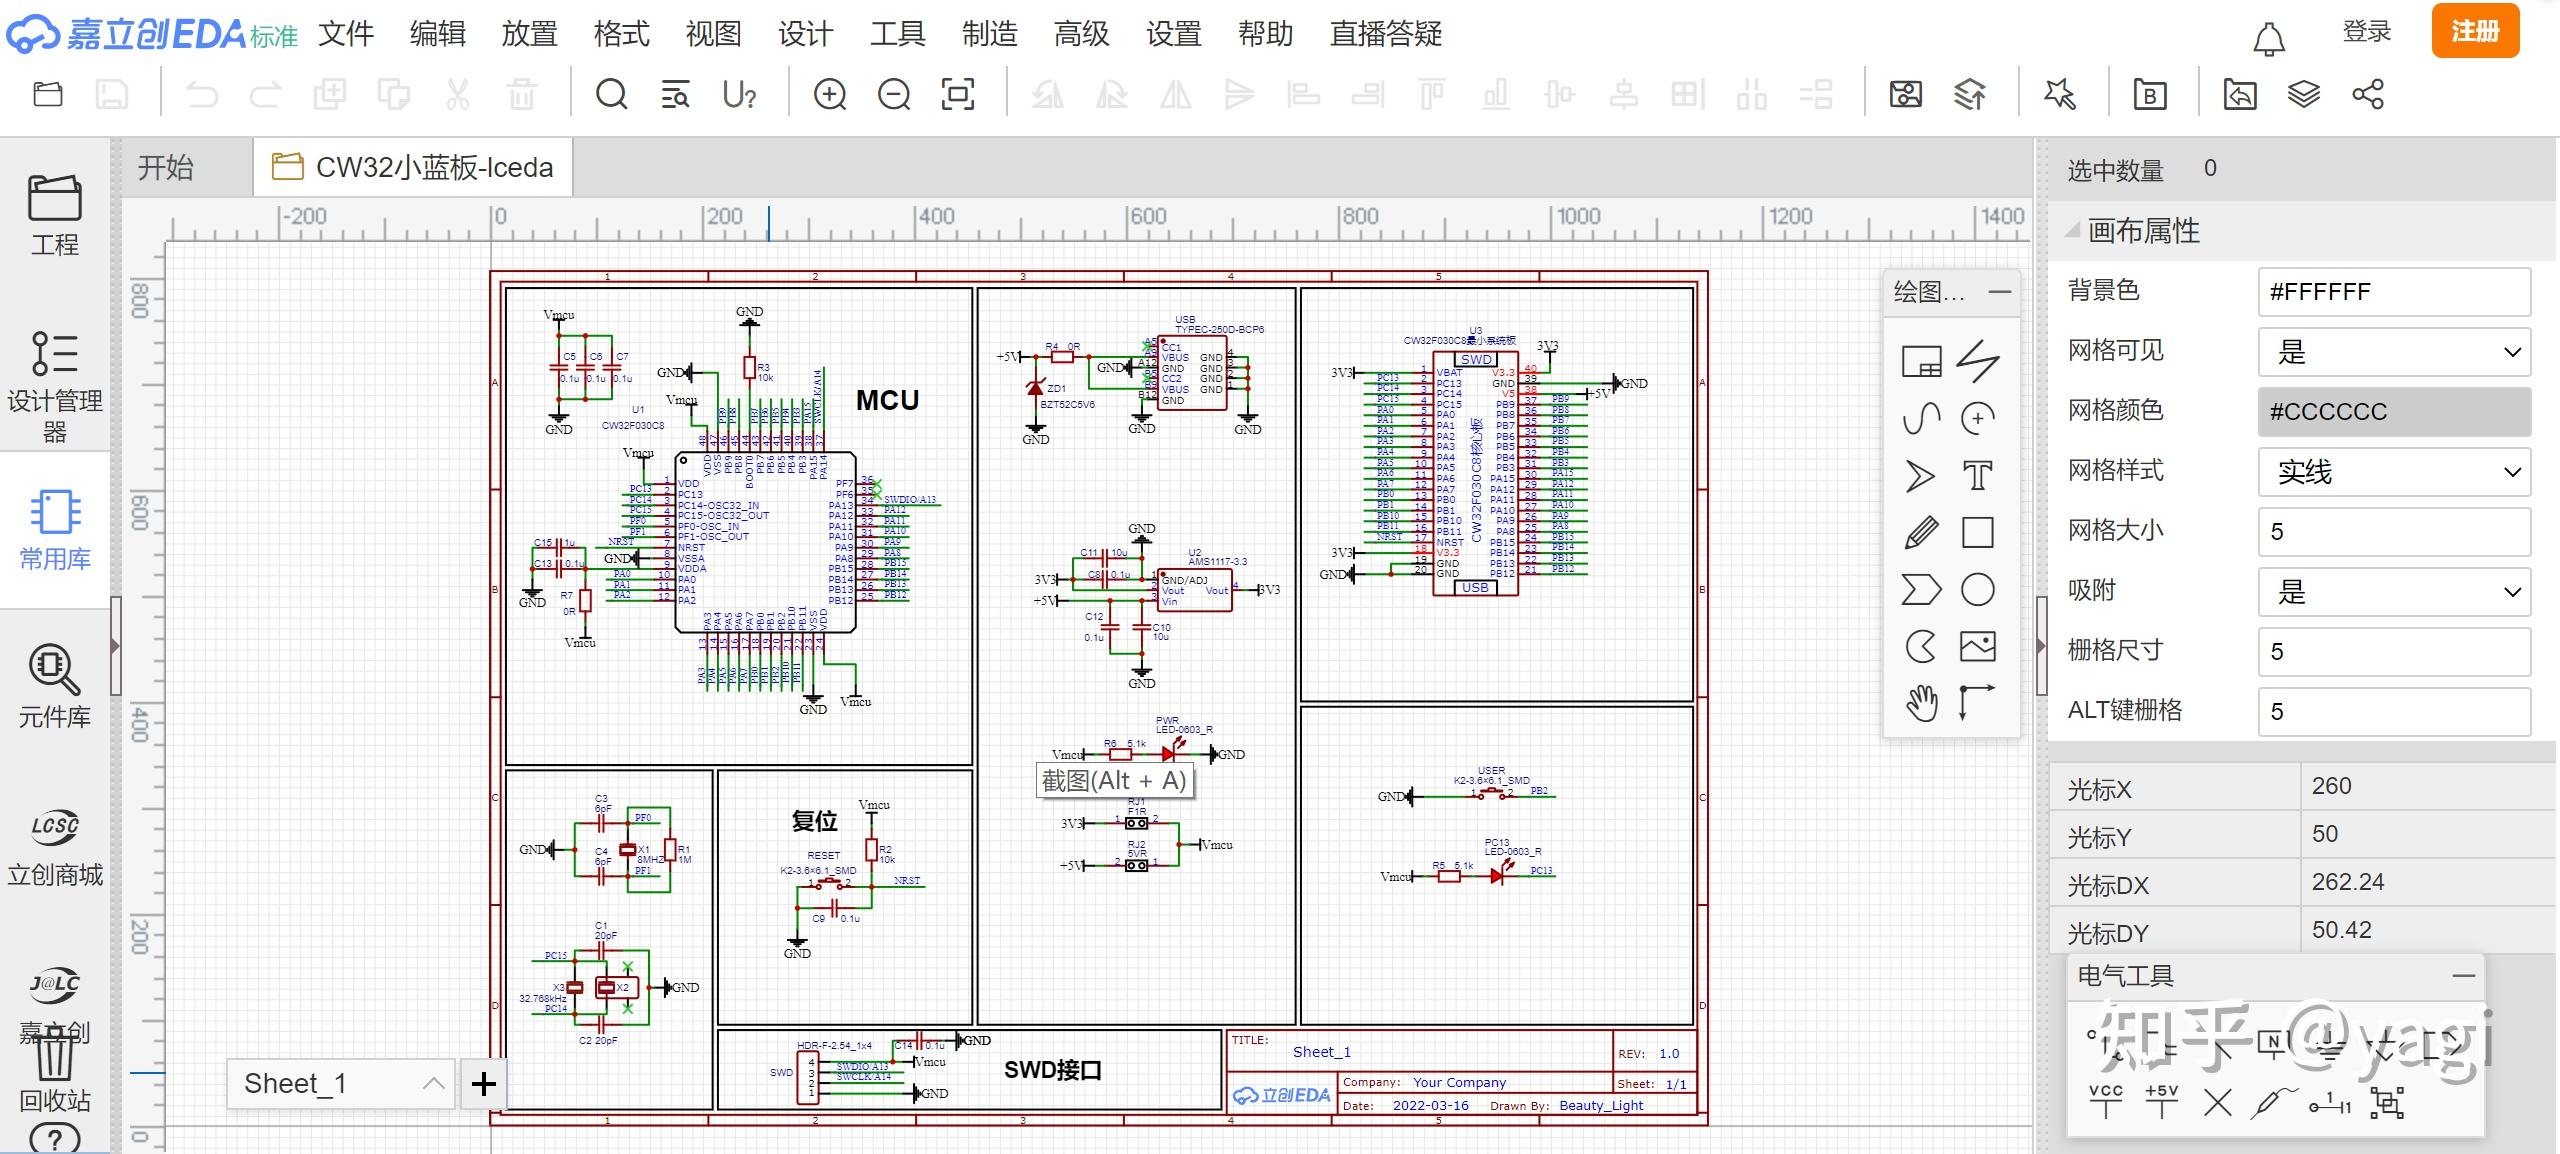The image size is (2560, 1154).
Task: Open the 设计 Design menu
Action: pyautogui.click(x=806, y=34)
